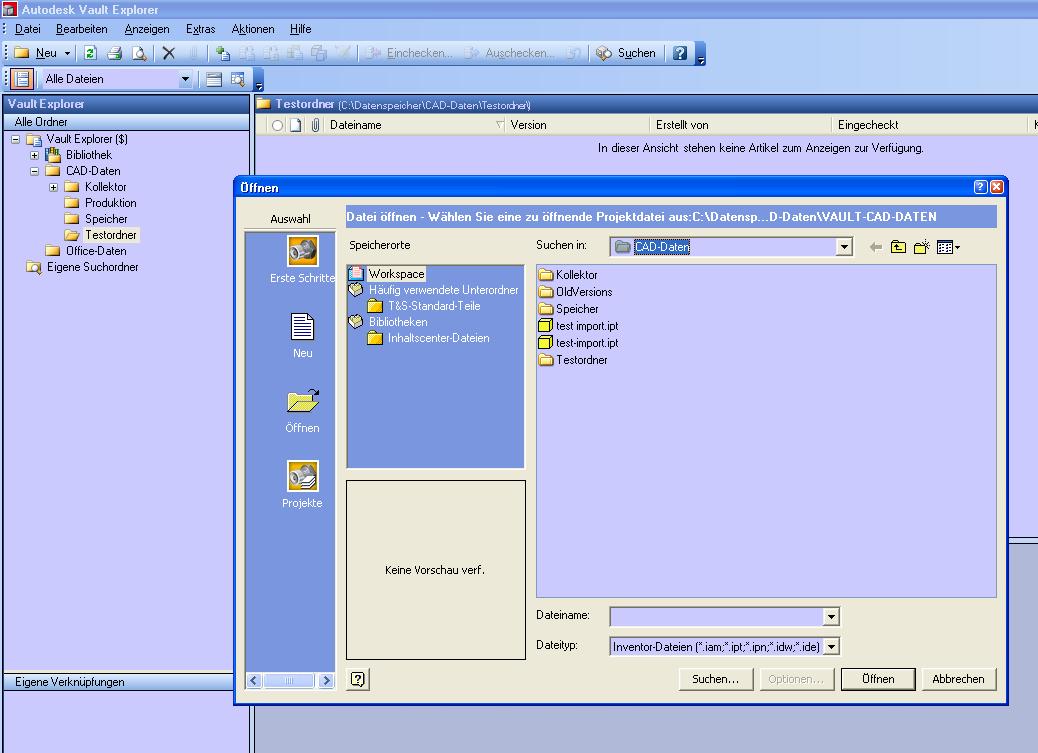Open the Neu dropdown arrow in the toolbar
Screen dimensions: 1038x753
click(x=67, y=54)
